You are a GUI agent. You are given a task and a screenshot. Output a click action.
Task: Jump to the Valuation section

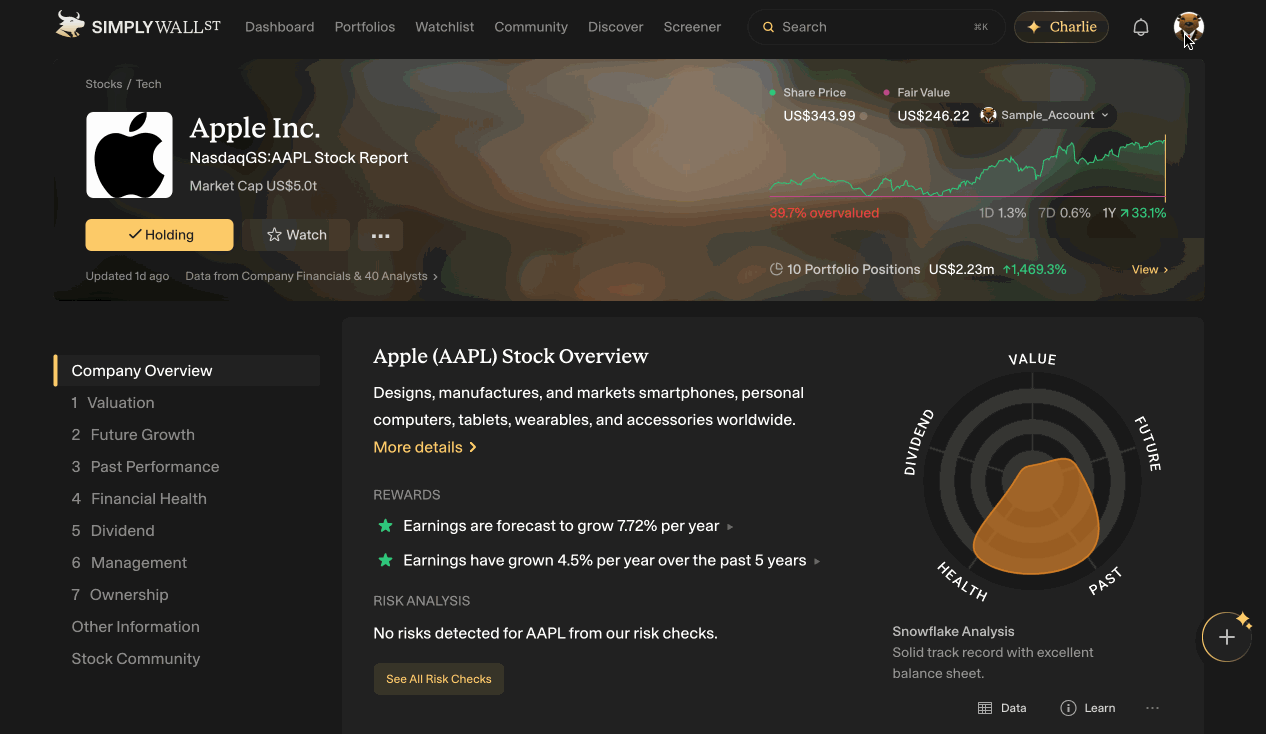tap(113, 403)
